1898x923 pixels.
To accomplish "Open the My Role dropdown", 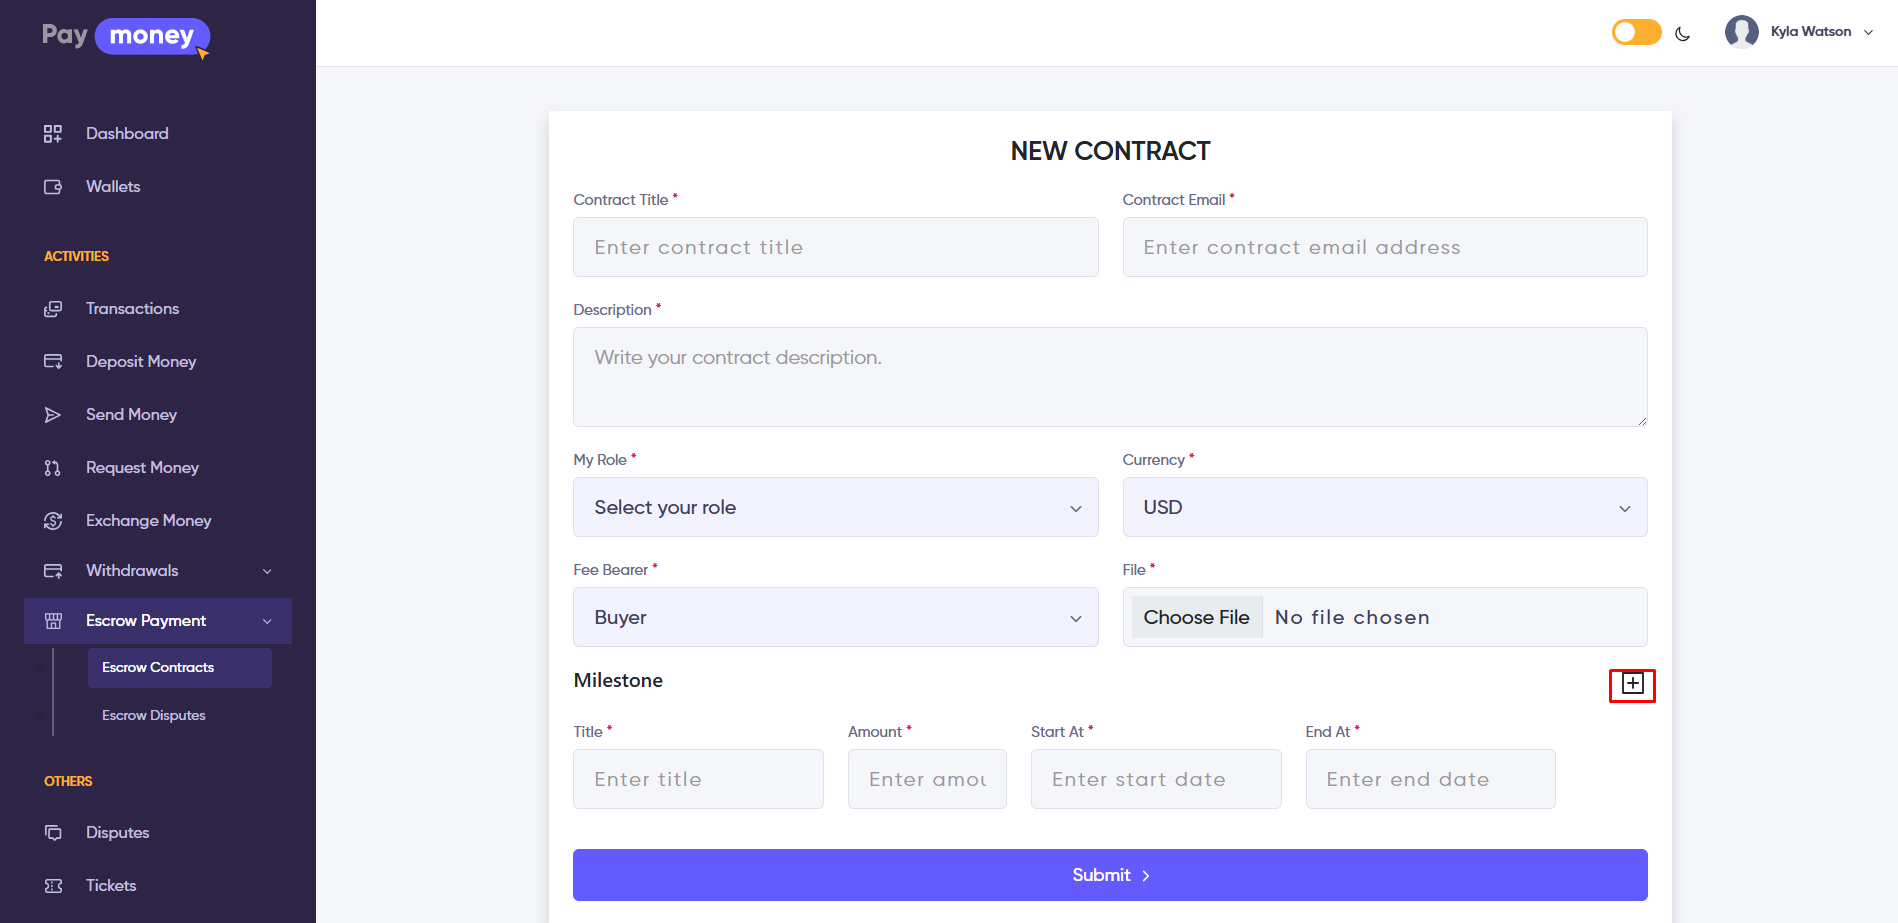I will tap(835, 507).
